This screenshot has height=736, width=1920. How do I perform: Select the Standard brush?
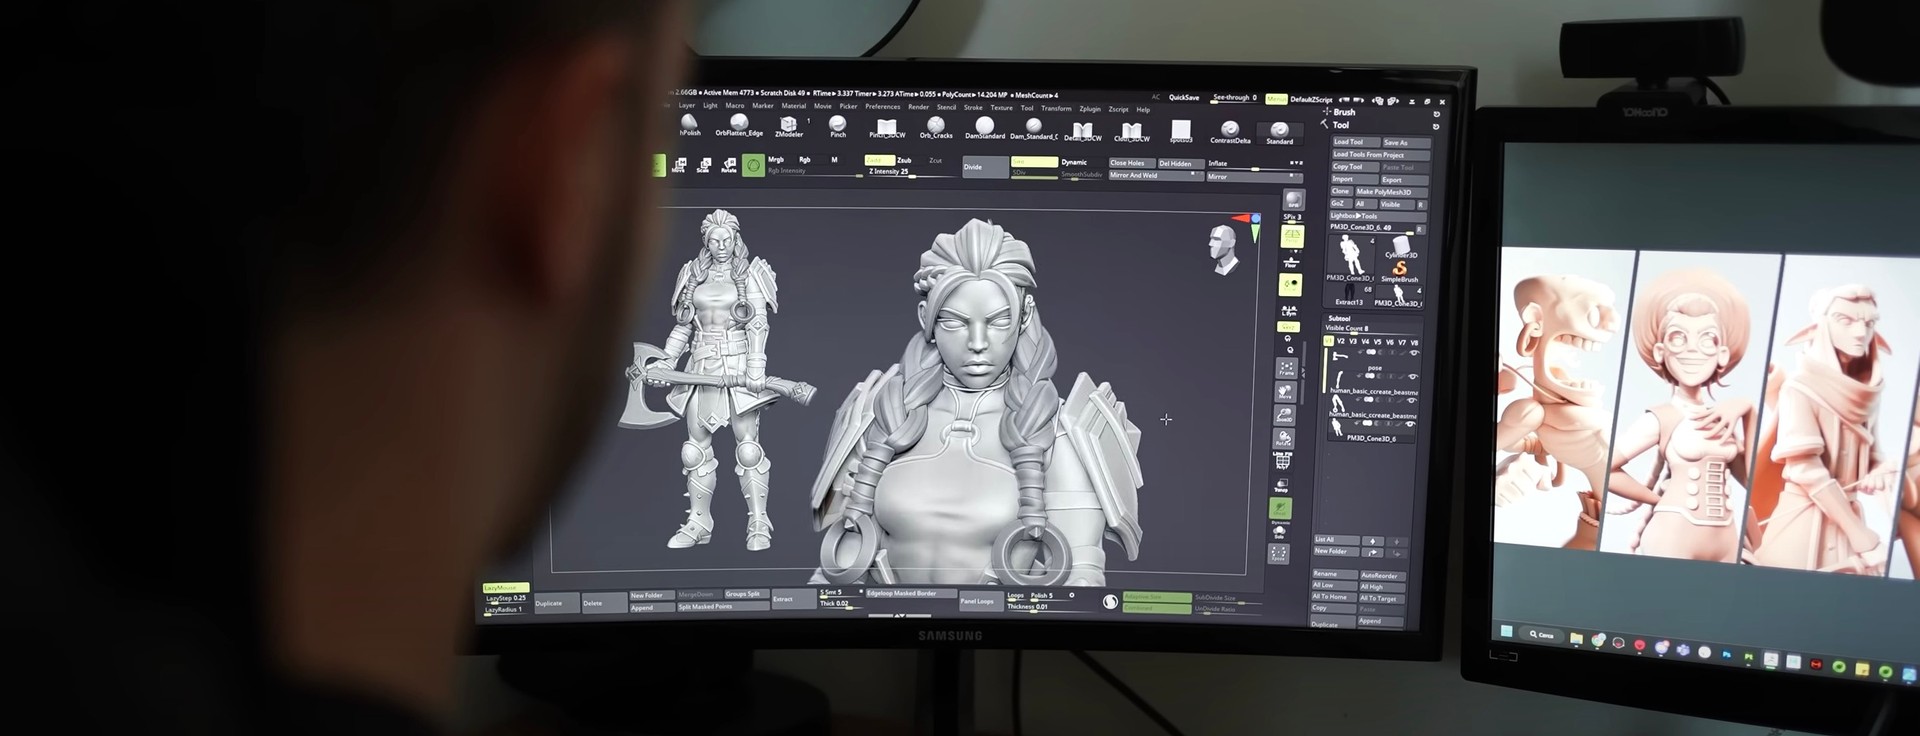click(1279, 134)
